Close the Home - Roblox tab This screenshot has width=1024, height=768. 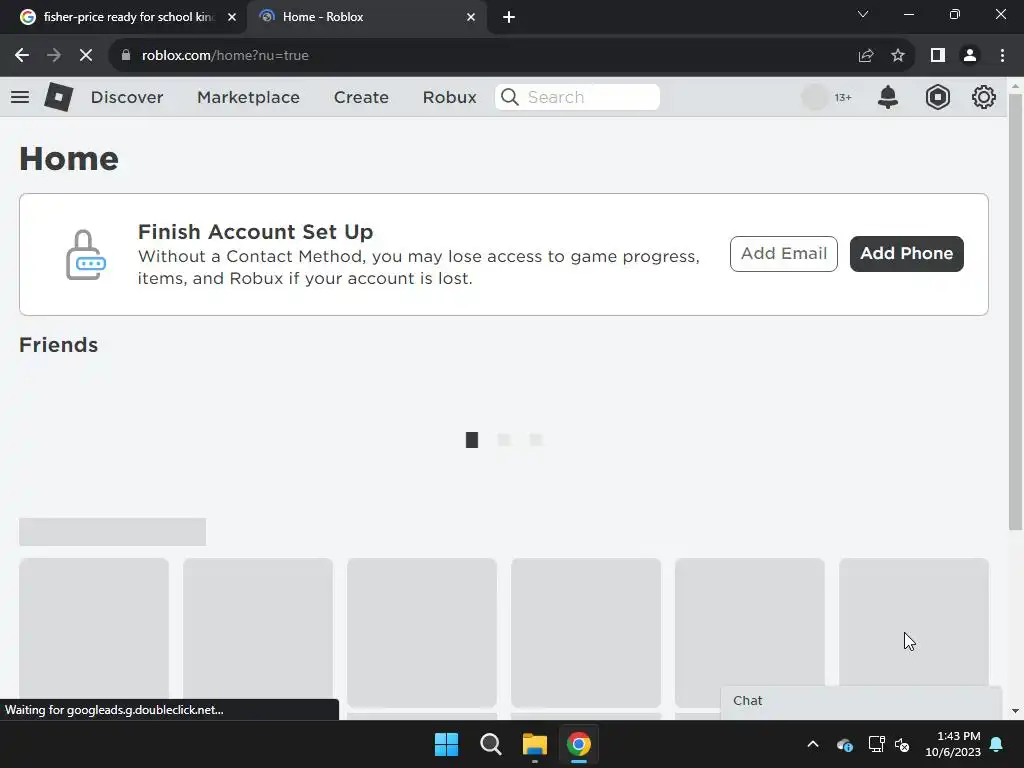pos(471,17)
